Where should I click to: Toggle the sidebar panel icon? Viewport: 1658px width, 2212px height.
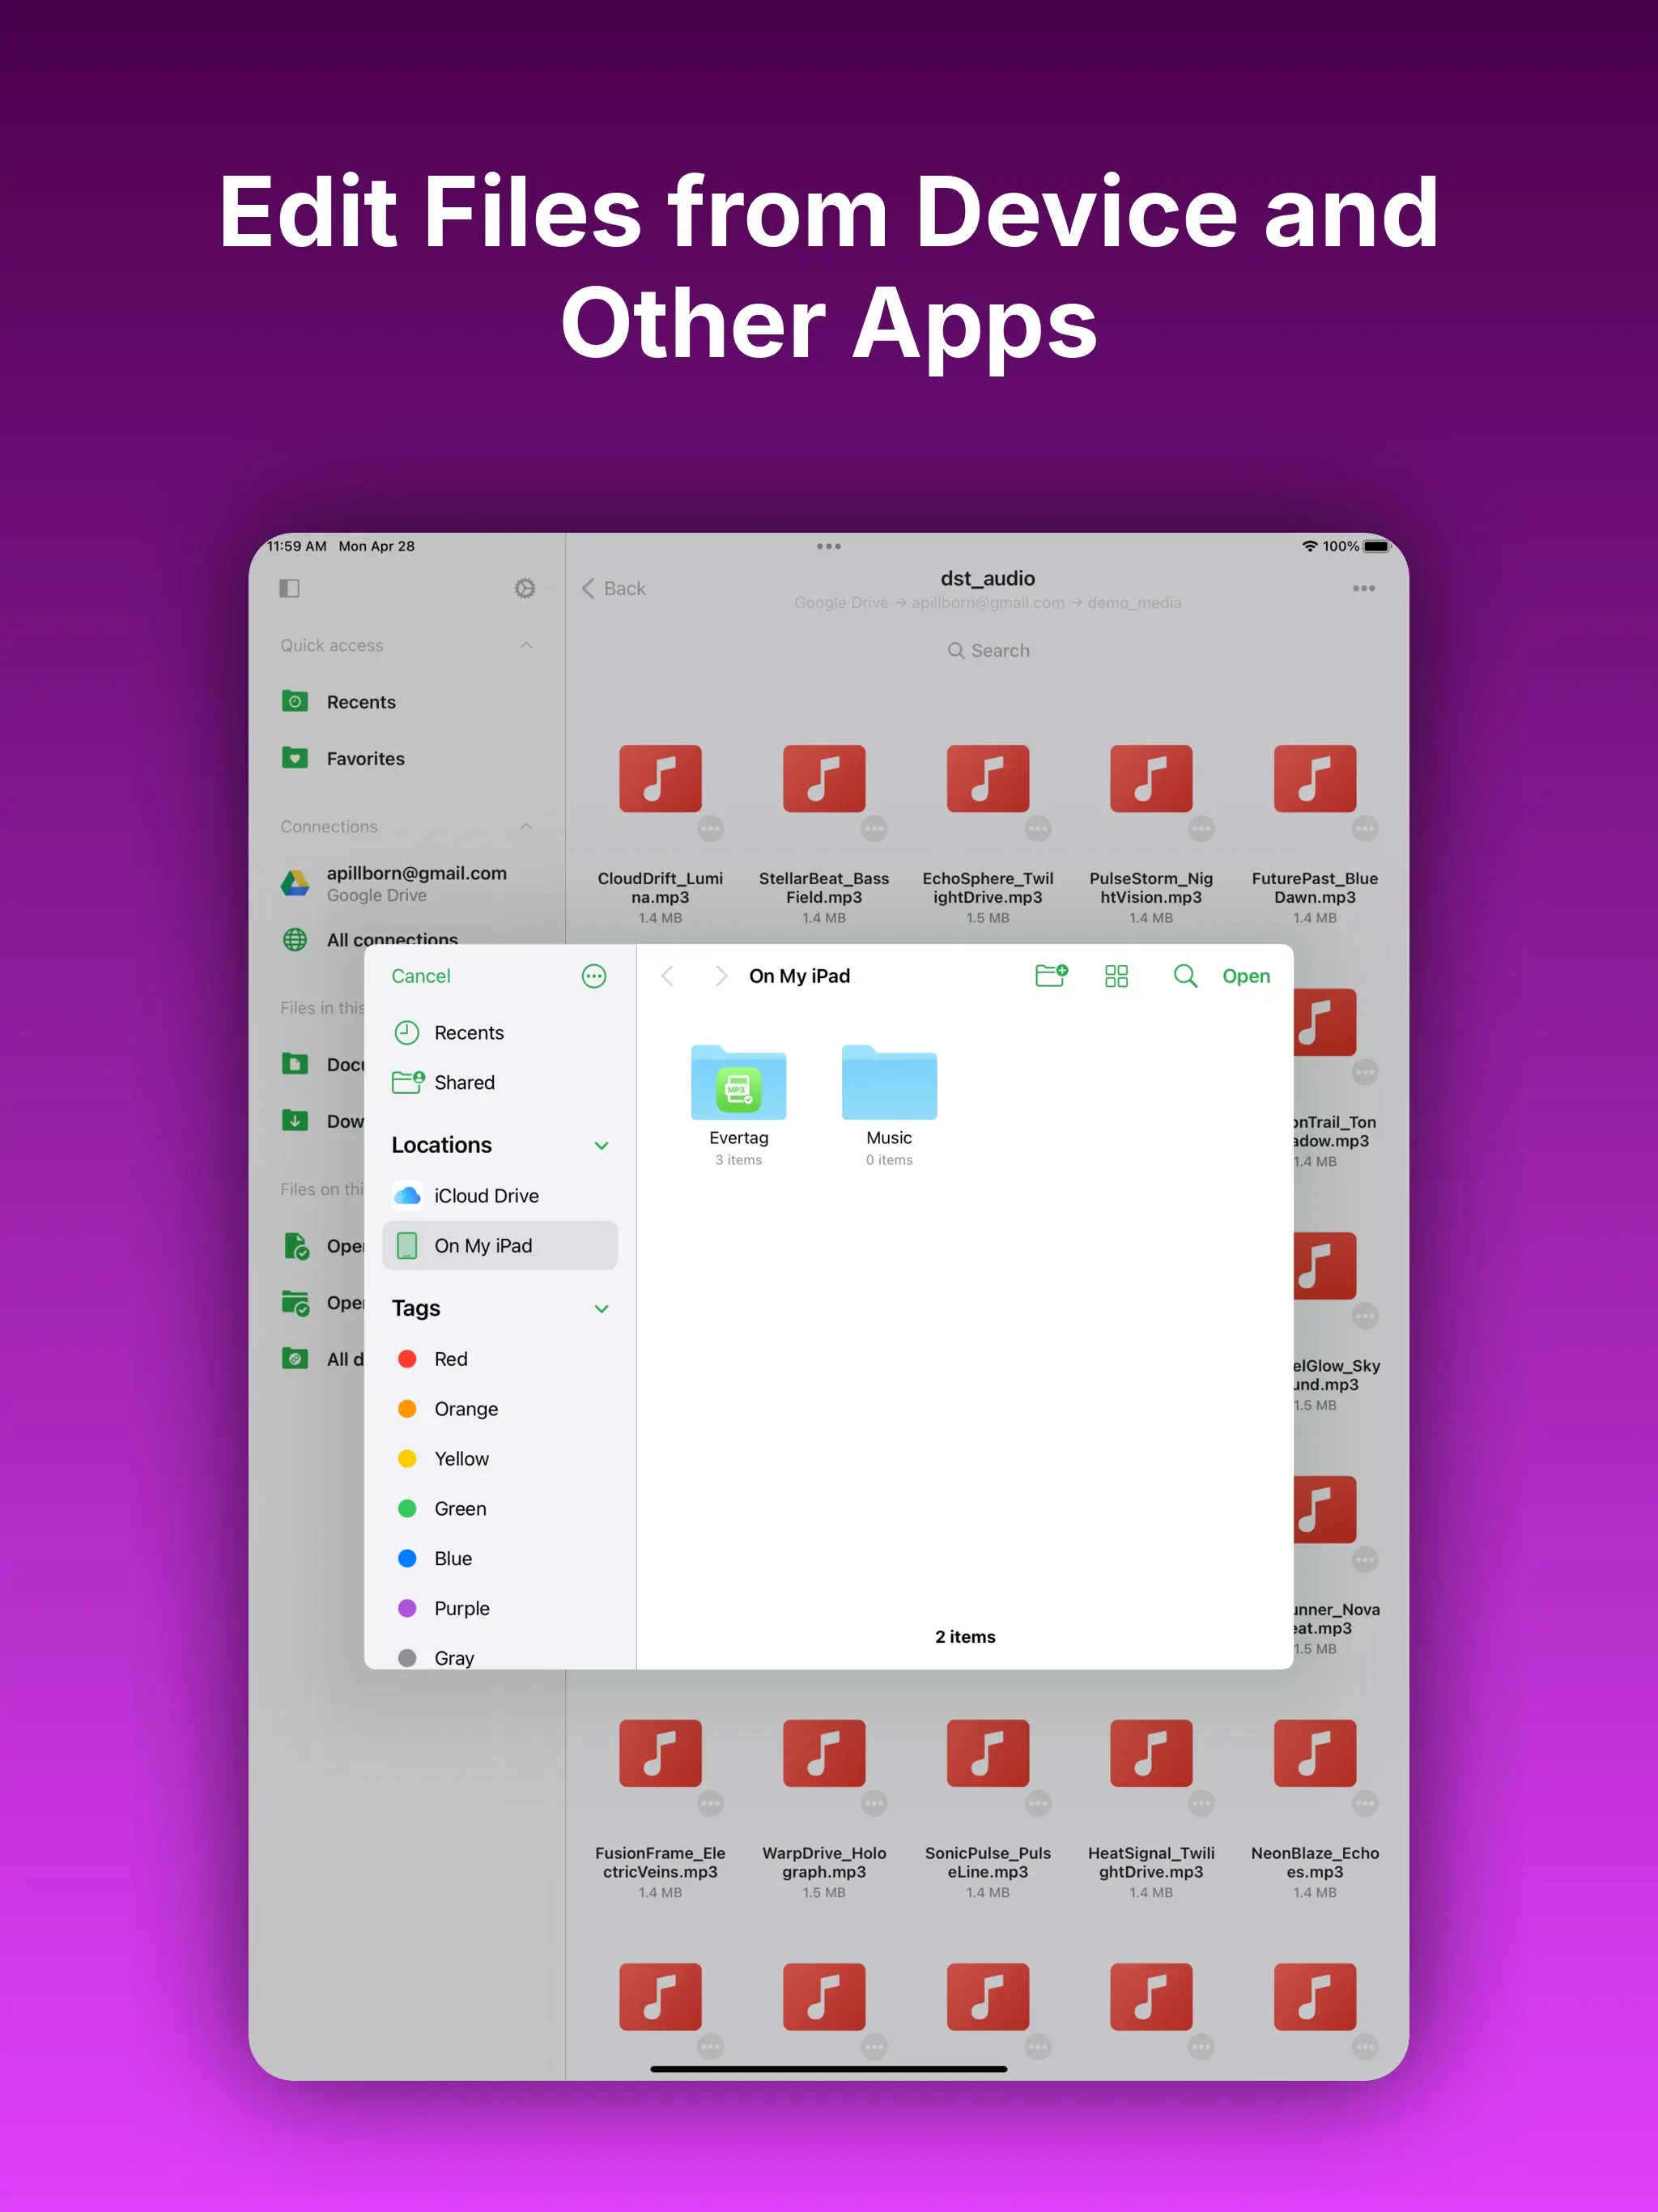tap(290, 588)
